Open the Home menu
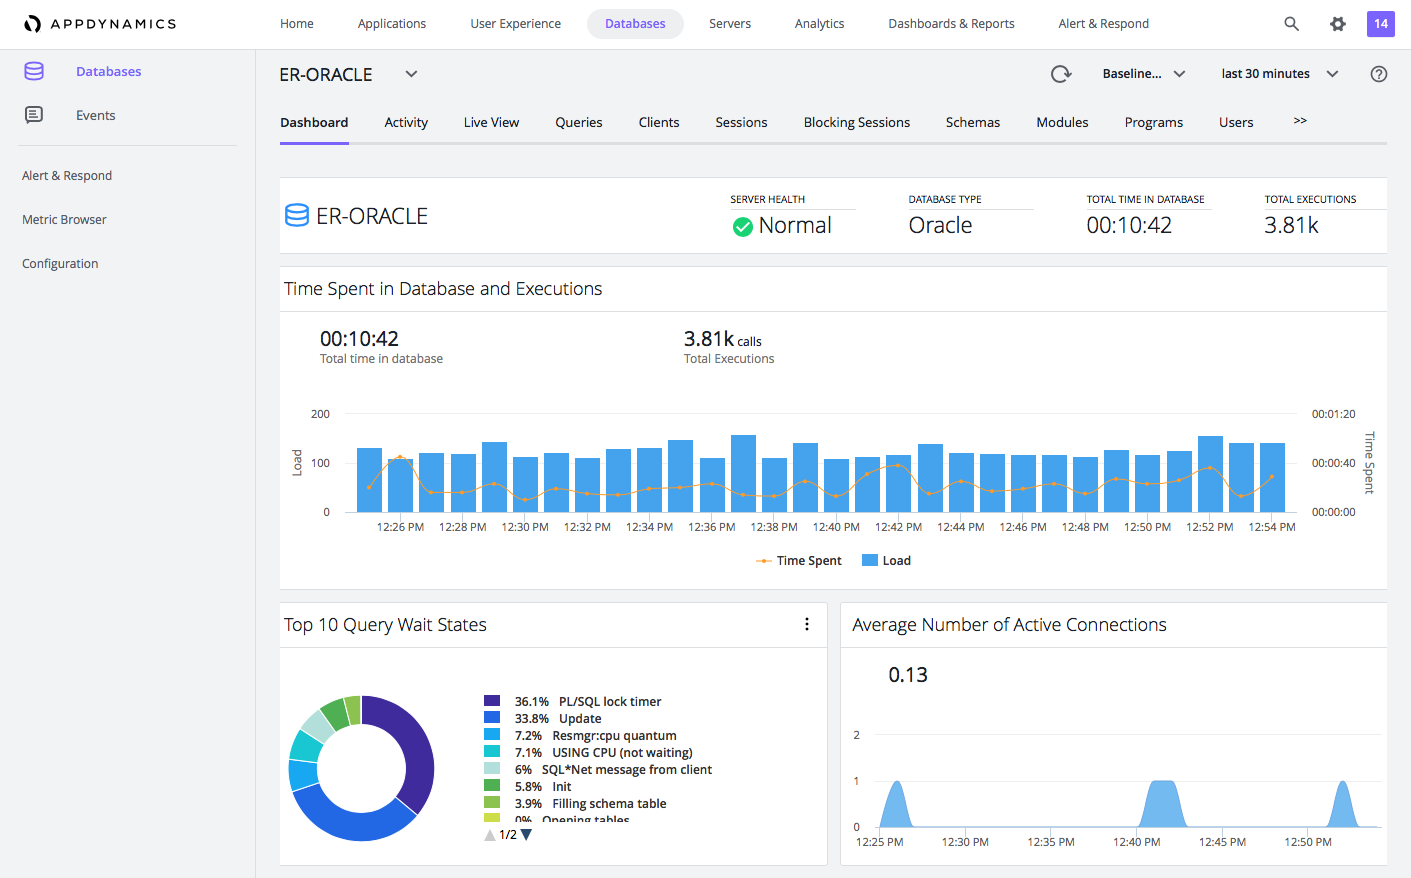Image resolution: width=1411 pixels, height=878 pixels. point(297,24)
